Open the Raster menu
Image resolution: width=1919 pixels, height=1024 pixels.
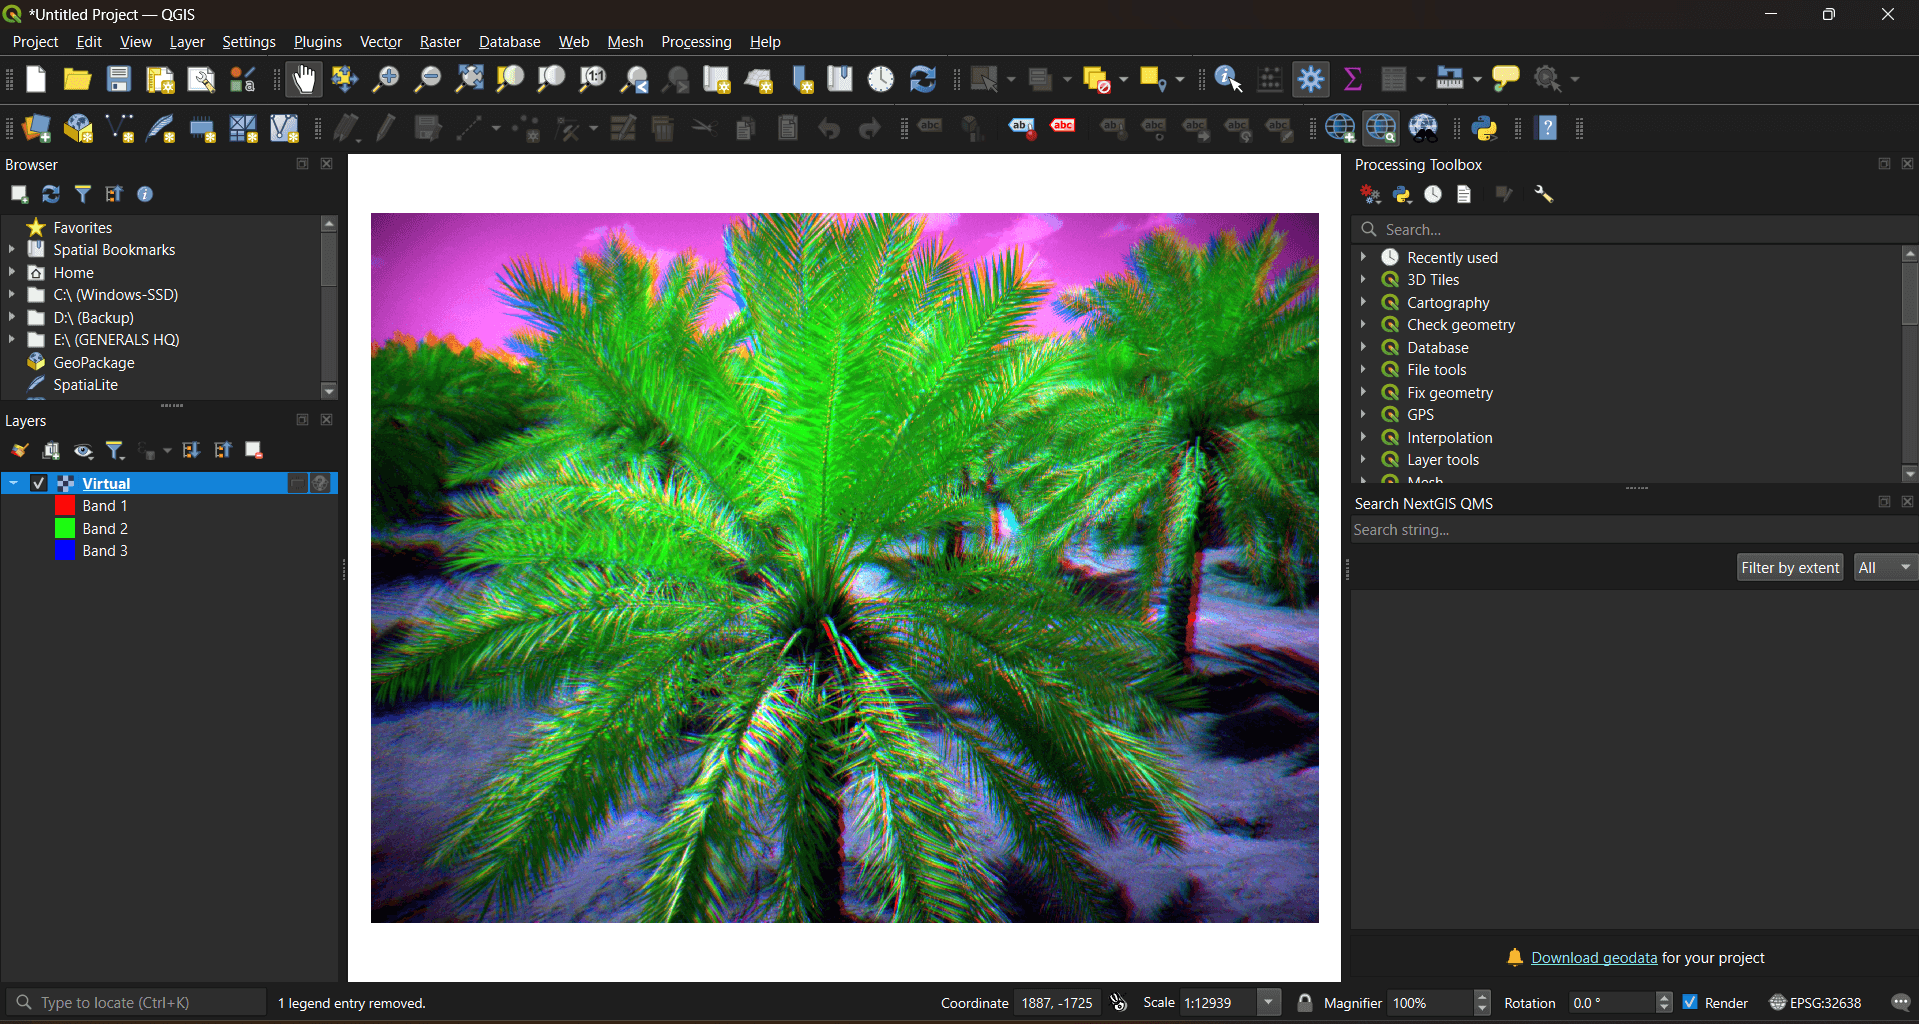tap(440, 42)
